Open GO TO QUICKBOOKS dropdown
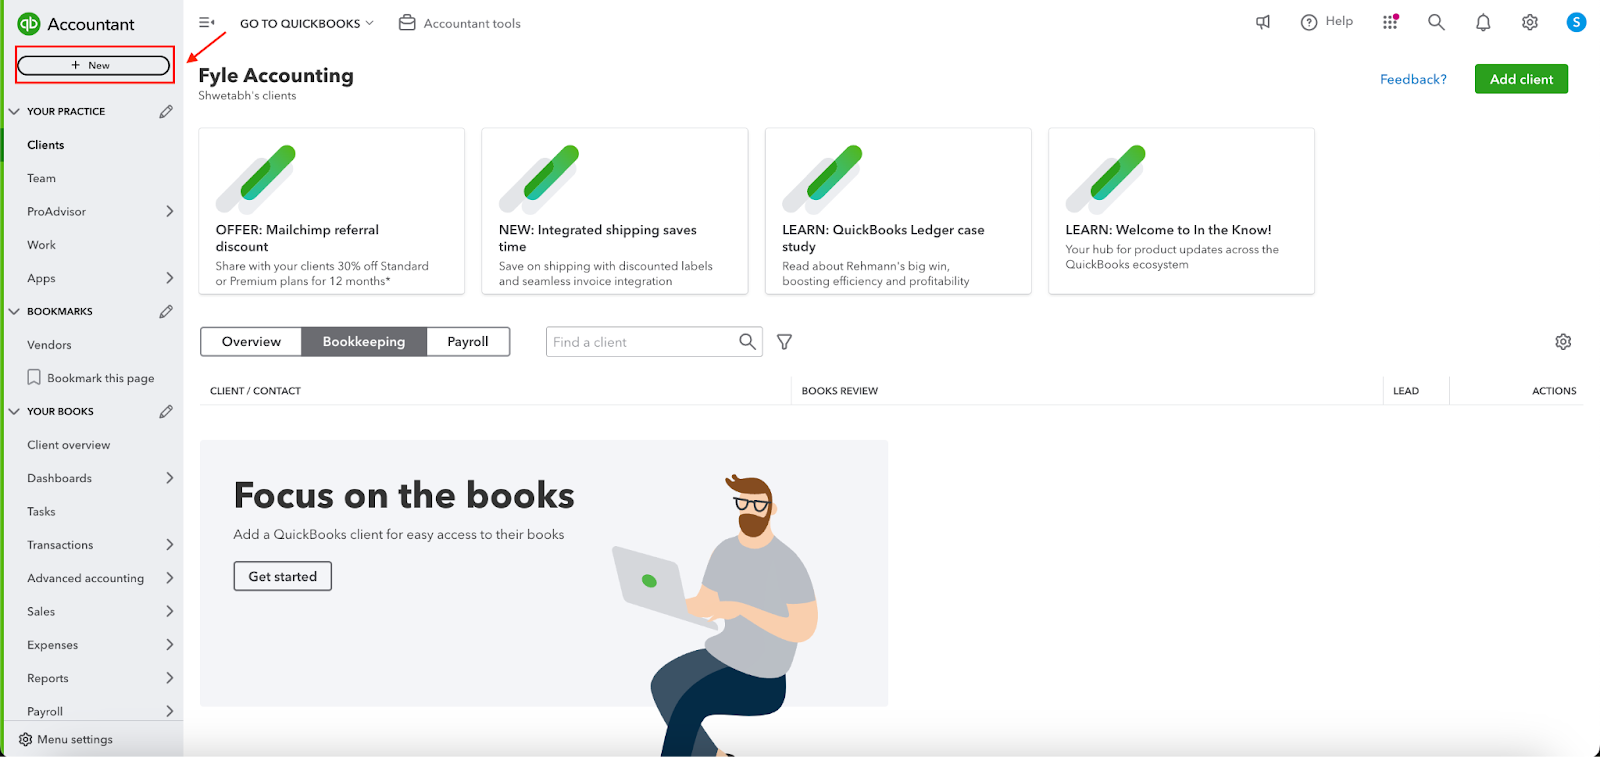 [306, 23]
